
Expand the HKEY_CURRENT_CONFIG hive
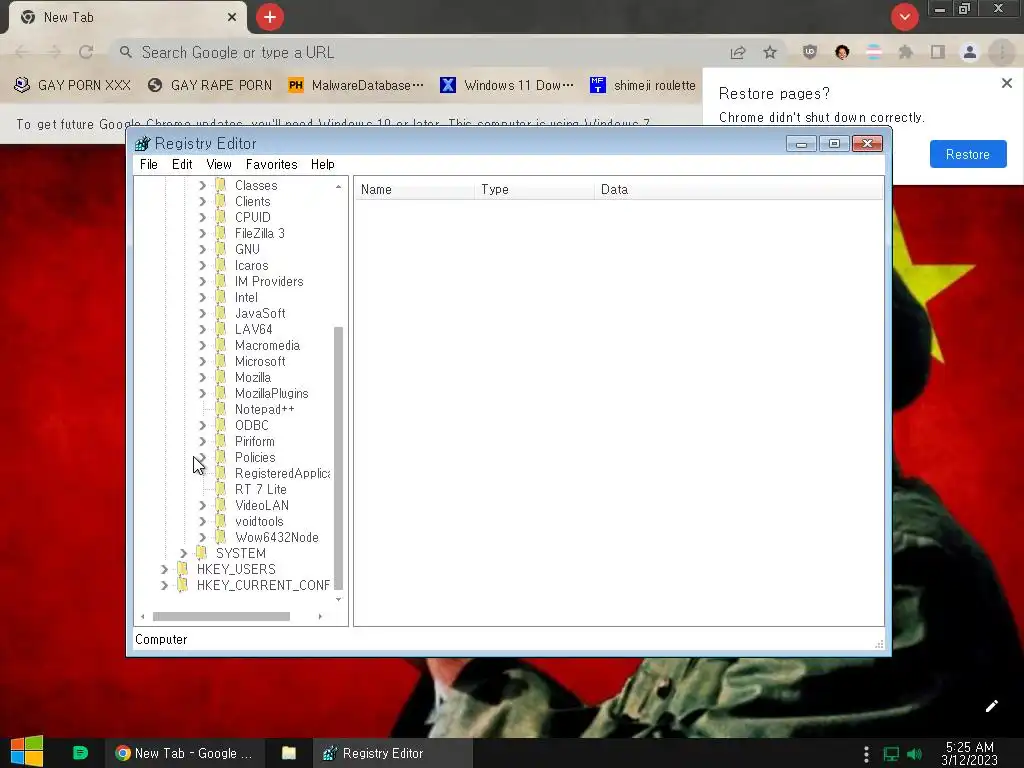(x=165, y=586)
